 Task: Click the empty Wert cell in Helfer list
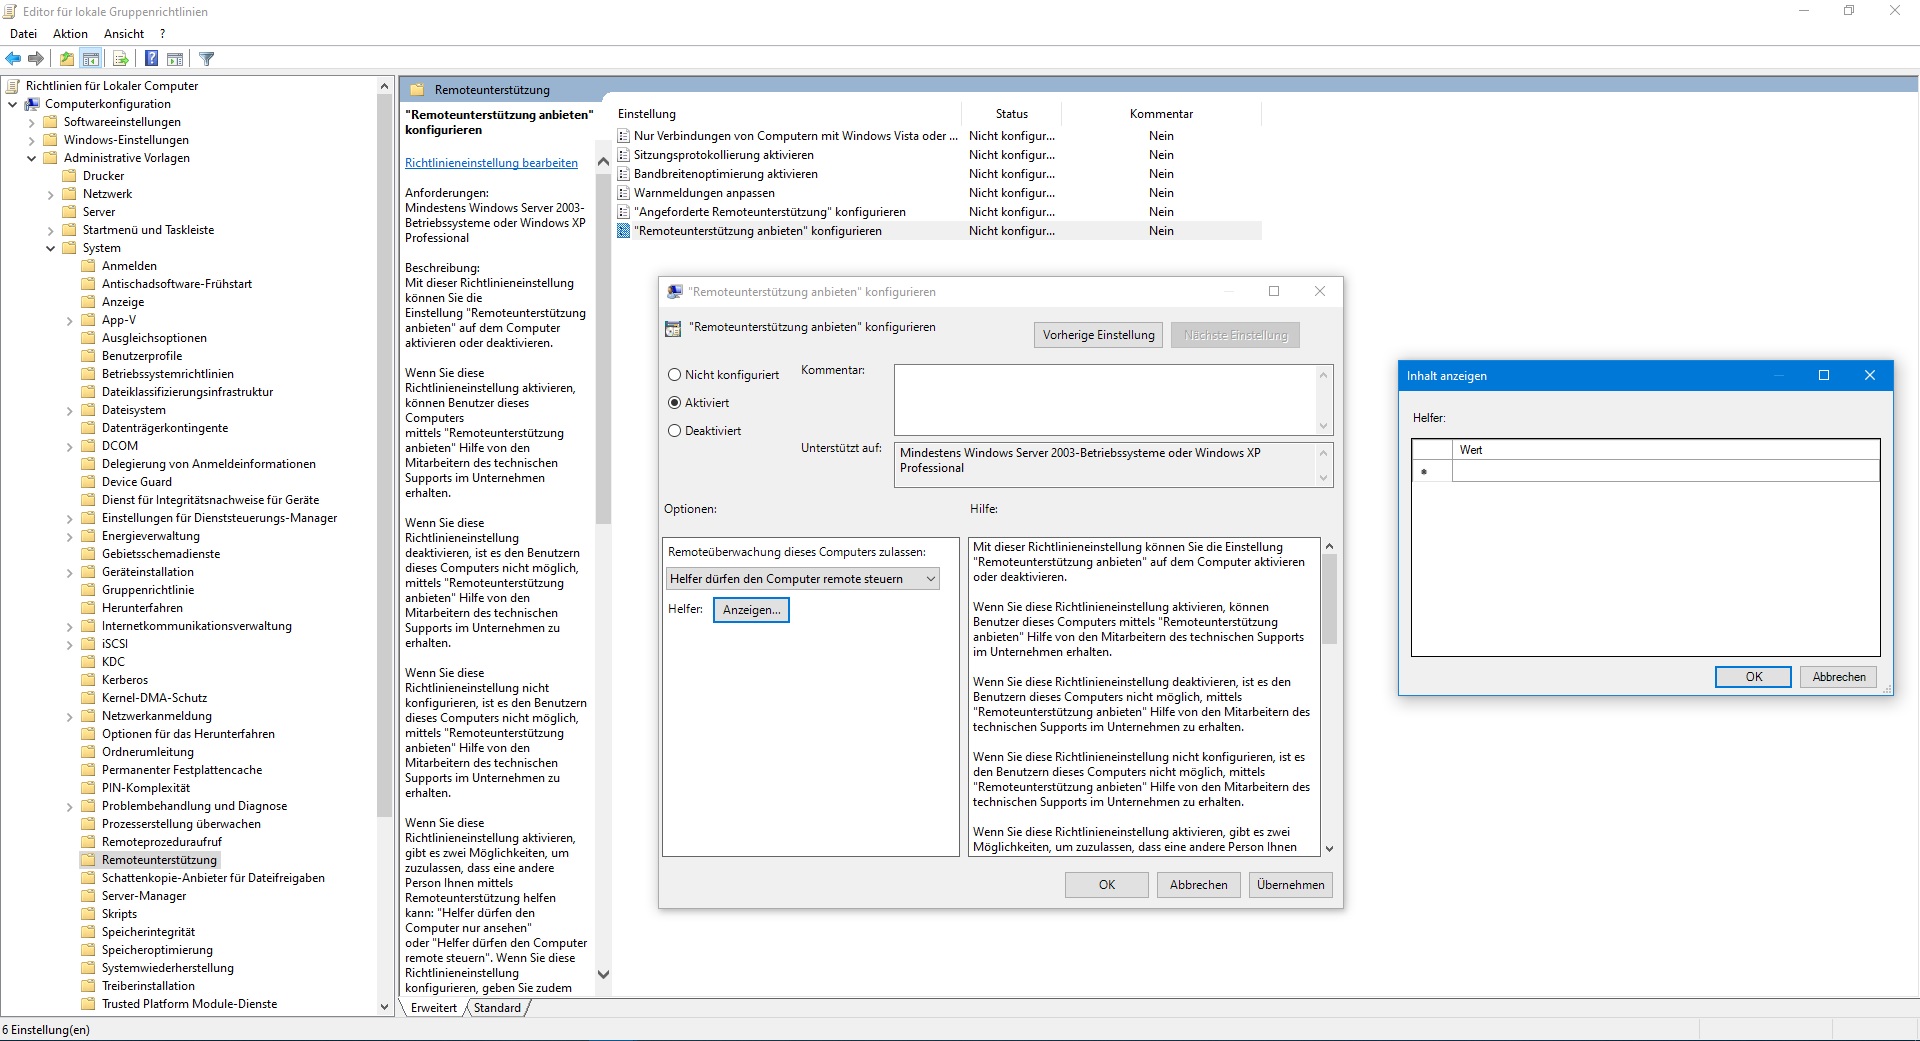1665,471
